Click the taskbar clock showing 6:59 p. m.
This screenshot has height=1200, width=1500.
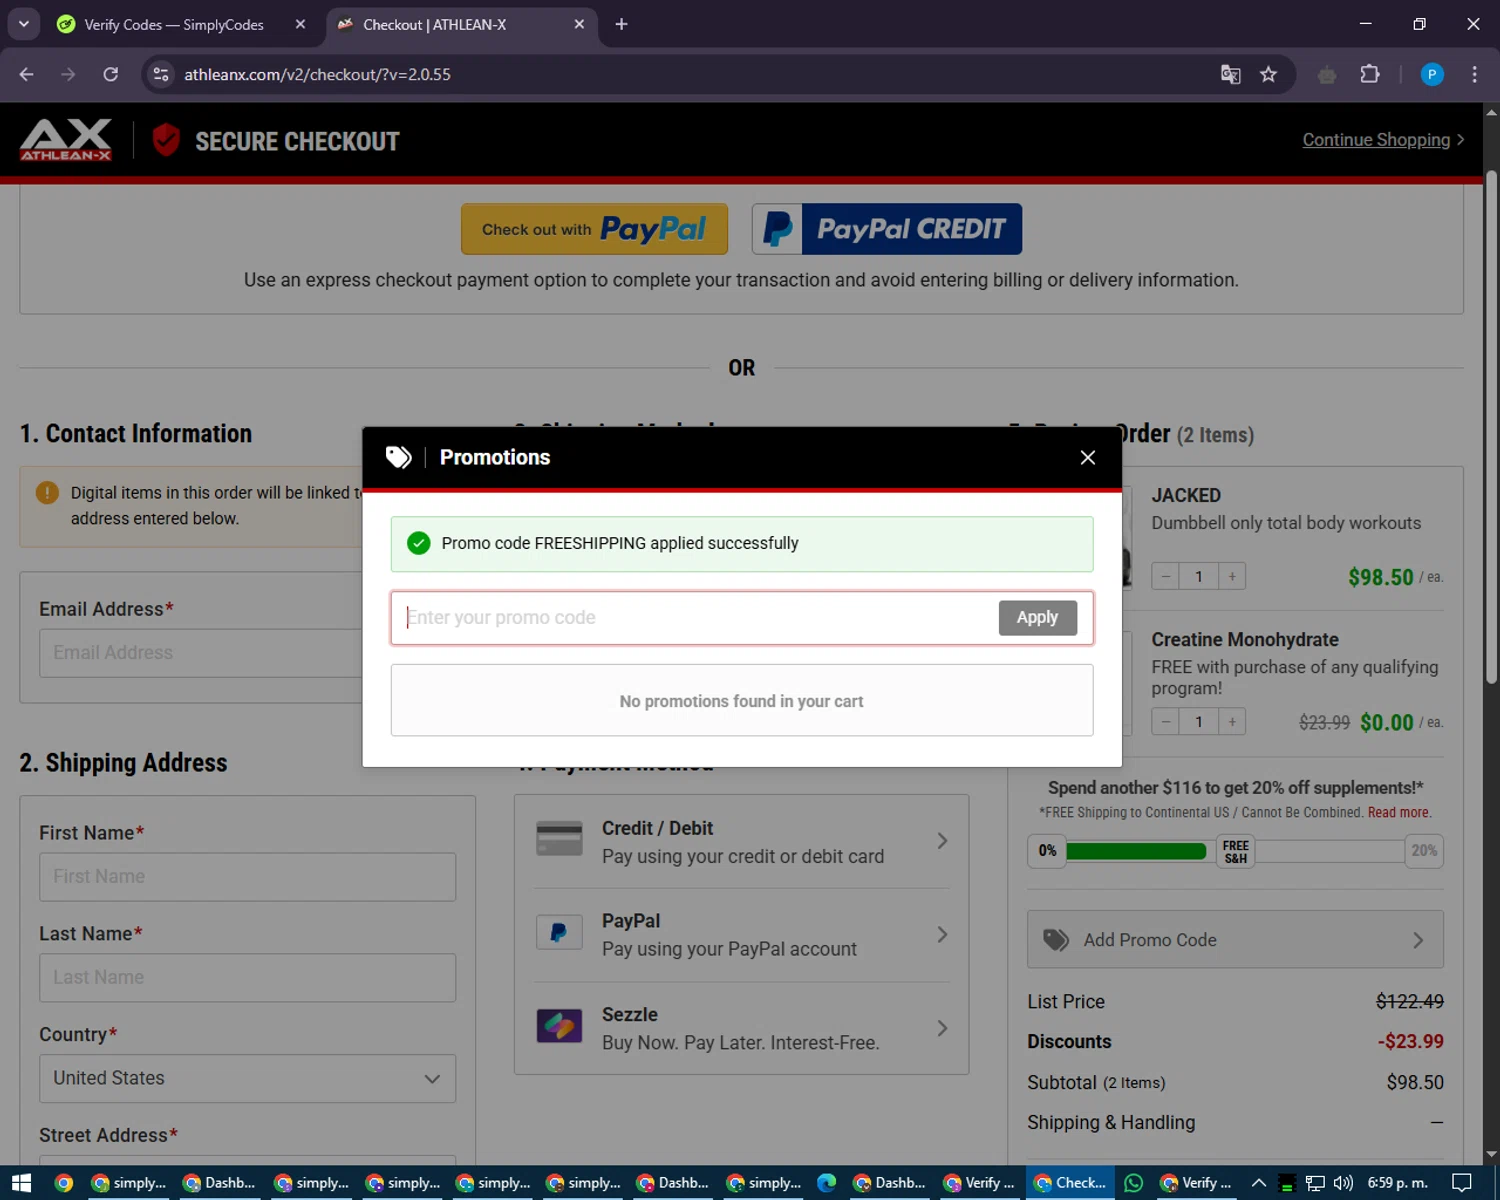point(1397,1183)
